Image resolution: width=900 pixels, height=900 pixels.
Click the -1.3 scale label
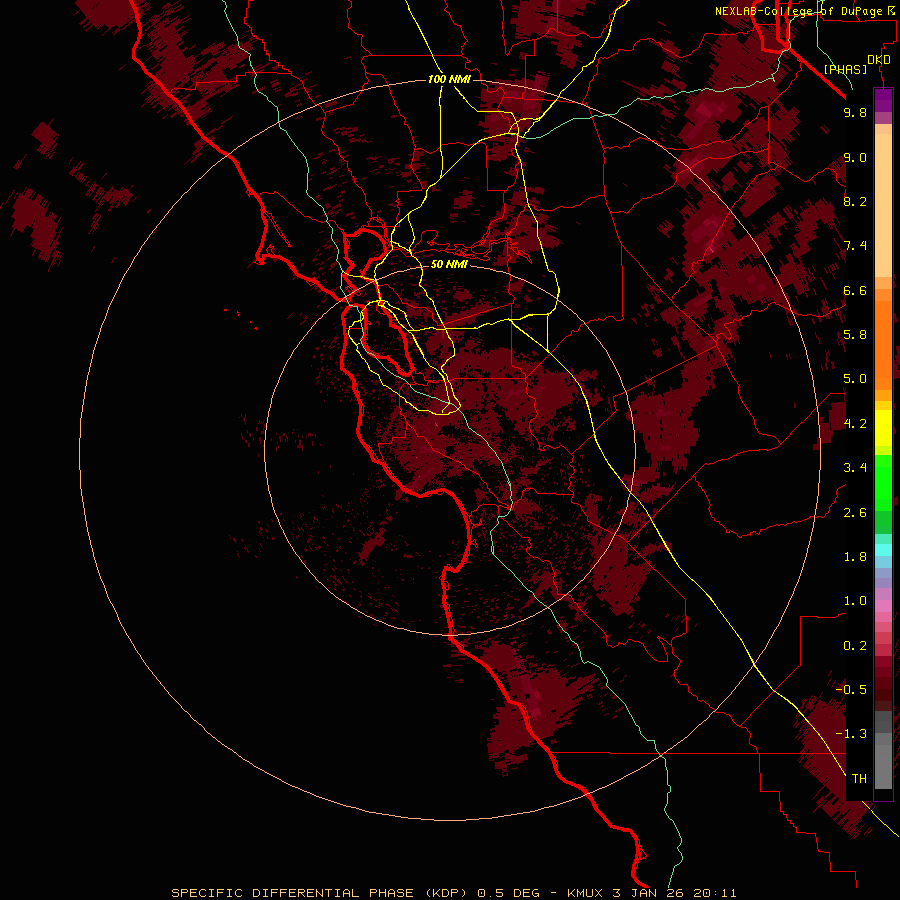tap(851, 734)
